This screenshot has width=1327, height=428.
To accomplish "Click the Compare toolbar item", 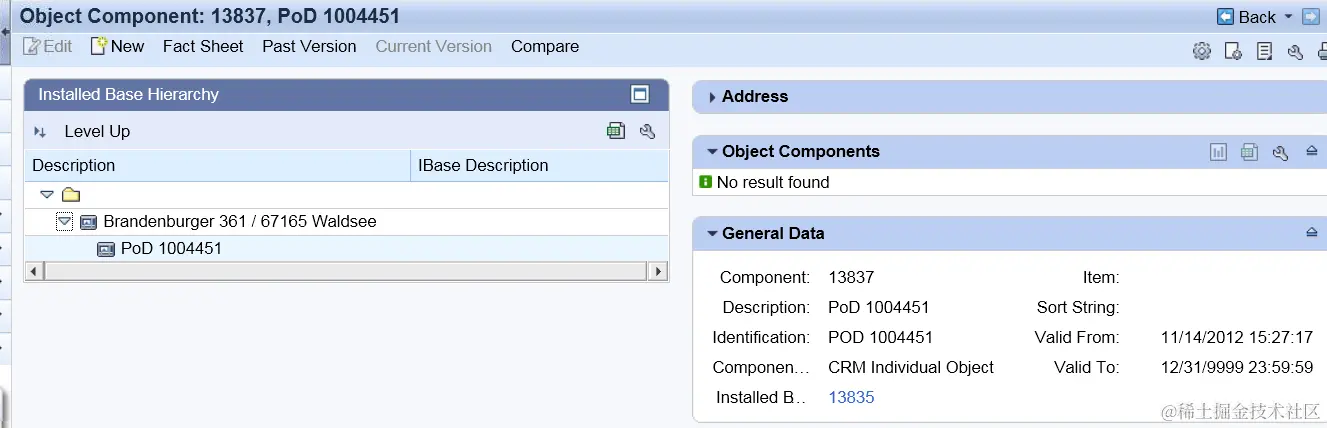I will pyautogui.click(x=545, y=46).
